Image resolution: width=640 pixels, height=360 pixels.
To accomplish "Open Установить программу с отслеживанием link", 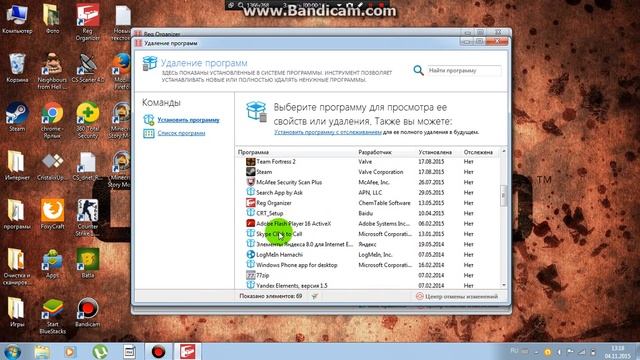I will (x=328, y=132).
